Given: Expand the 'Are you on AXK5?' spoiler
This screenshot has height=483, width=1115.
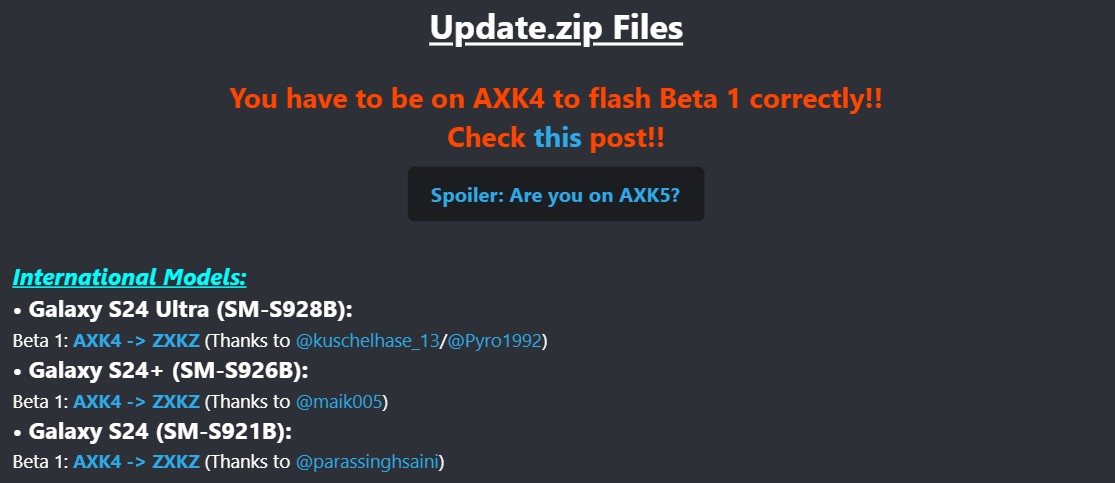Looking at the screenshot, I should click(x=555, y=194).
